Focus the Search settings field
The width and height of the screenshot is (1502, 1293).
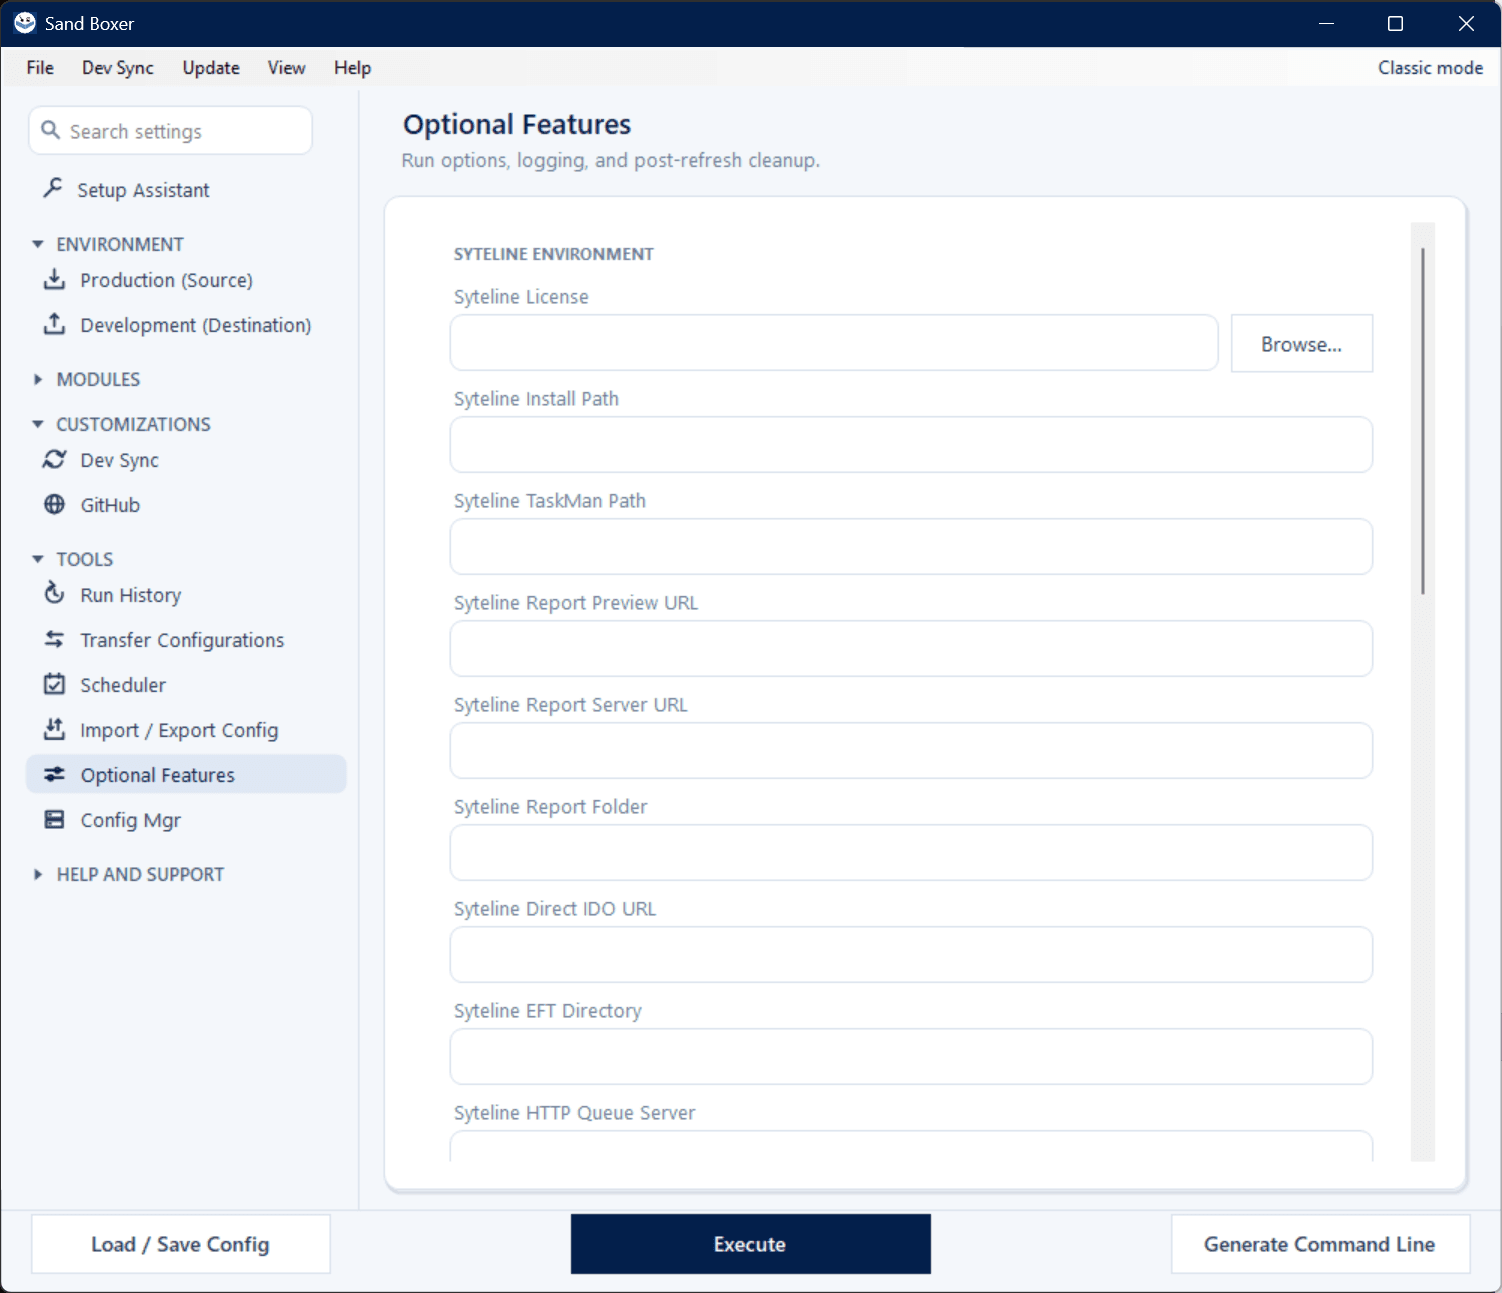click(170, 131)
